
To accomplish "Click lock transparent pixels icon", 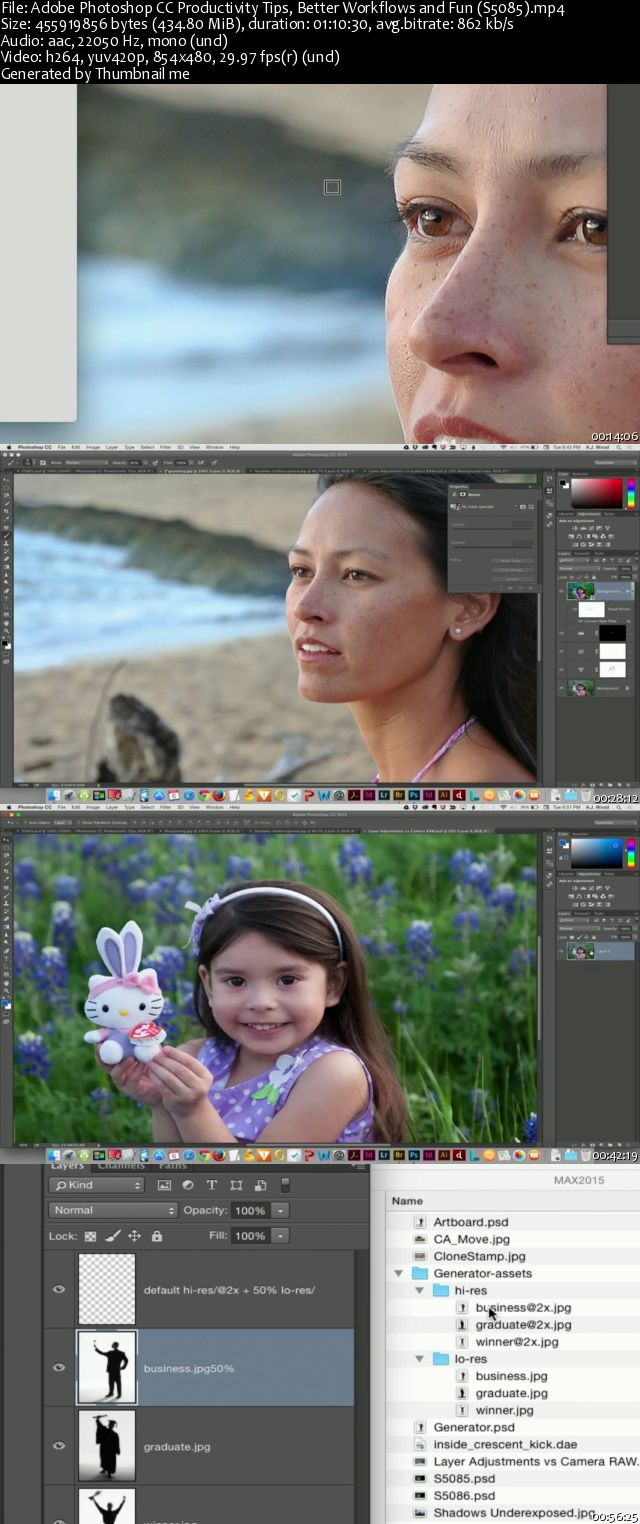I will (x=91, y=1236).
